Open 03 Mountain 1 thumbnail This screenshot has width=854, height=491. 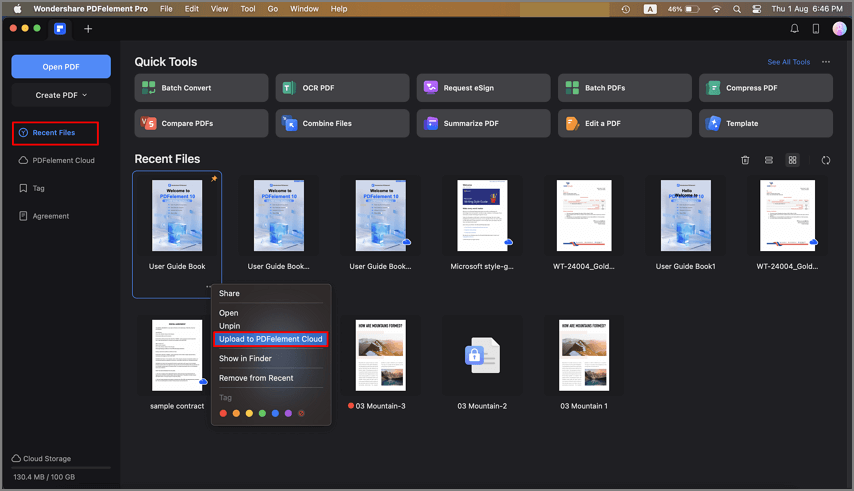point(584,355)
